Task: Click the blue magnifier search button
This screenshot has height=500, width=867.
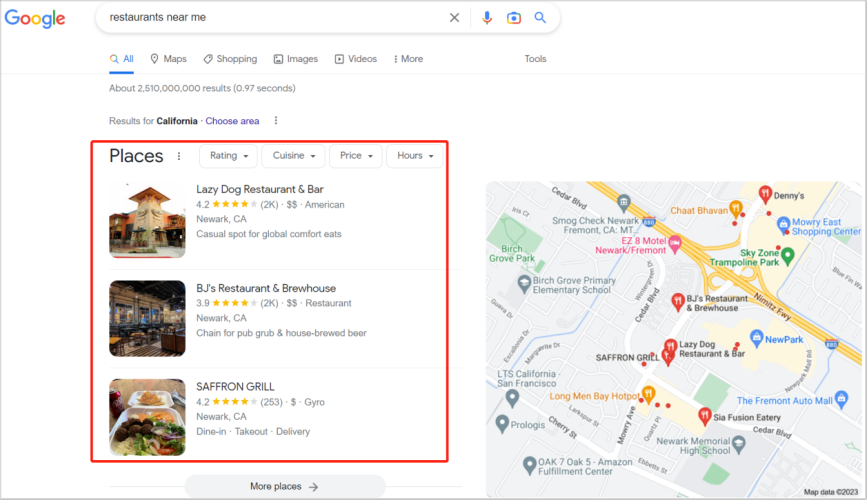Action: [x=540, y=18]
